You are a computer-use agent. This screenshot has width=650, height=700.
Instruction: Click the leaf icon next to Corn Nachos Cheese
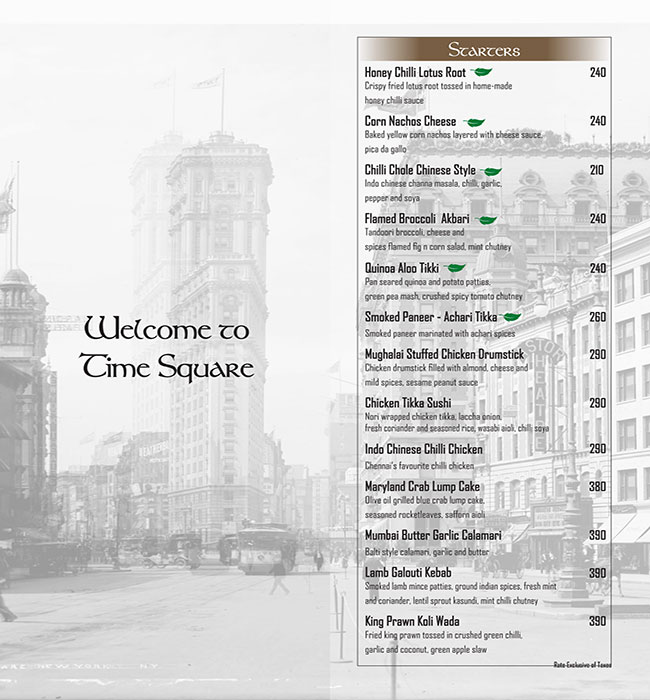click(475, 122)
